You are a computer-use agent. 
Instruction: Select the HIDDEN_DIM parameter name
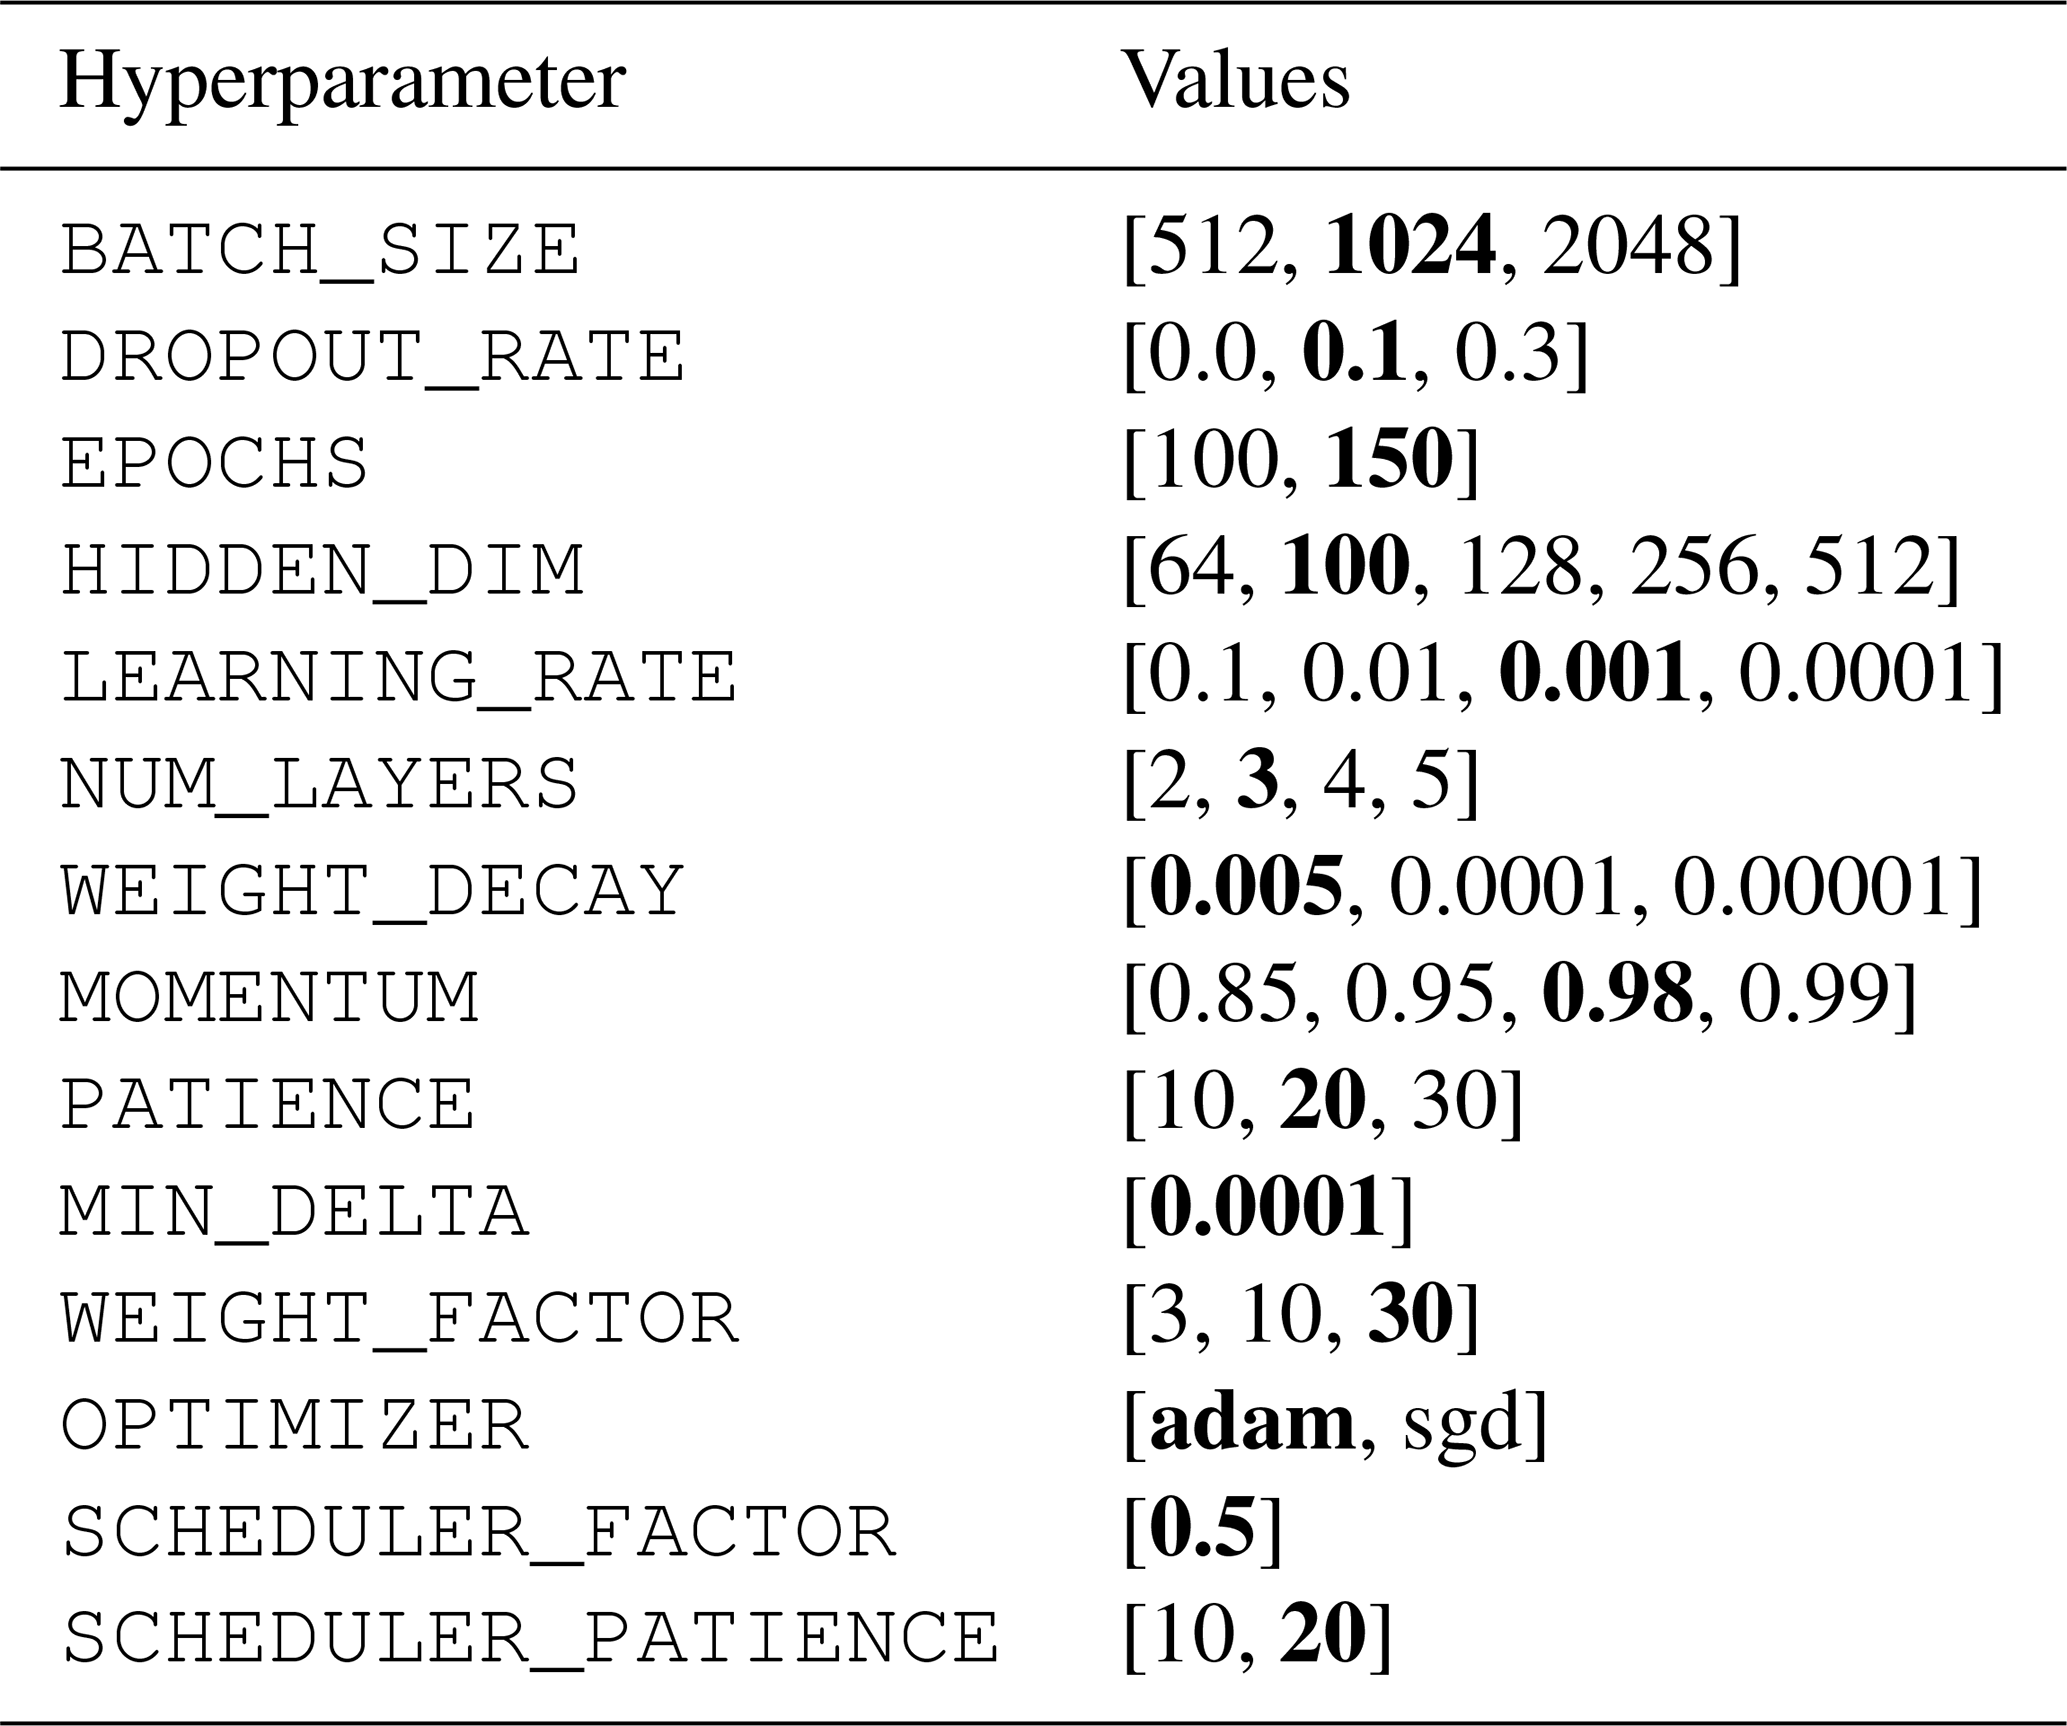[x=322, y=571]
